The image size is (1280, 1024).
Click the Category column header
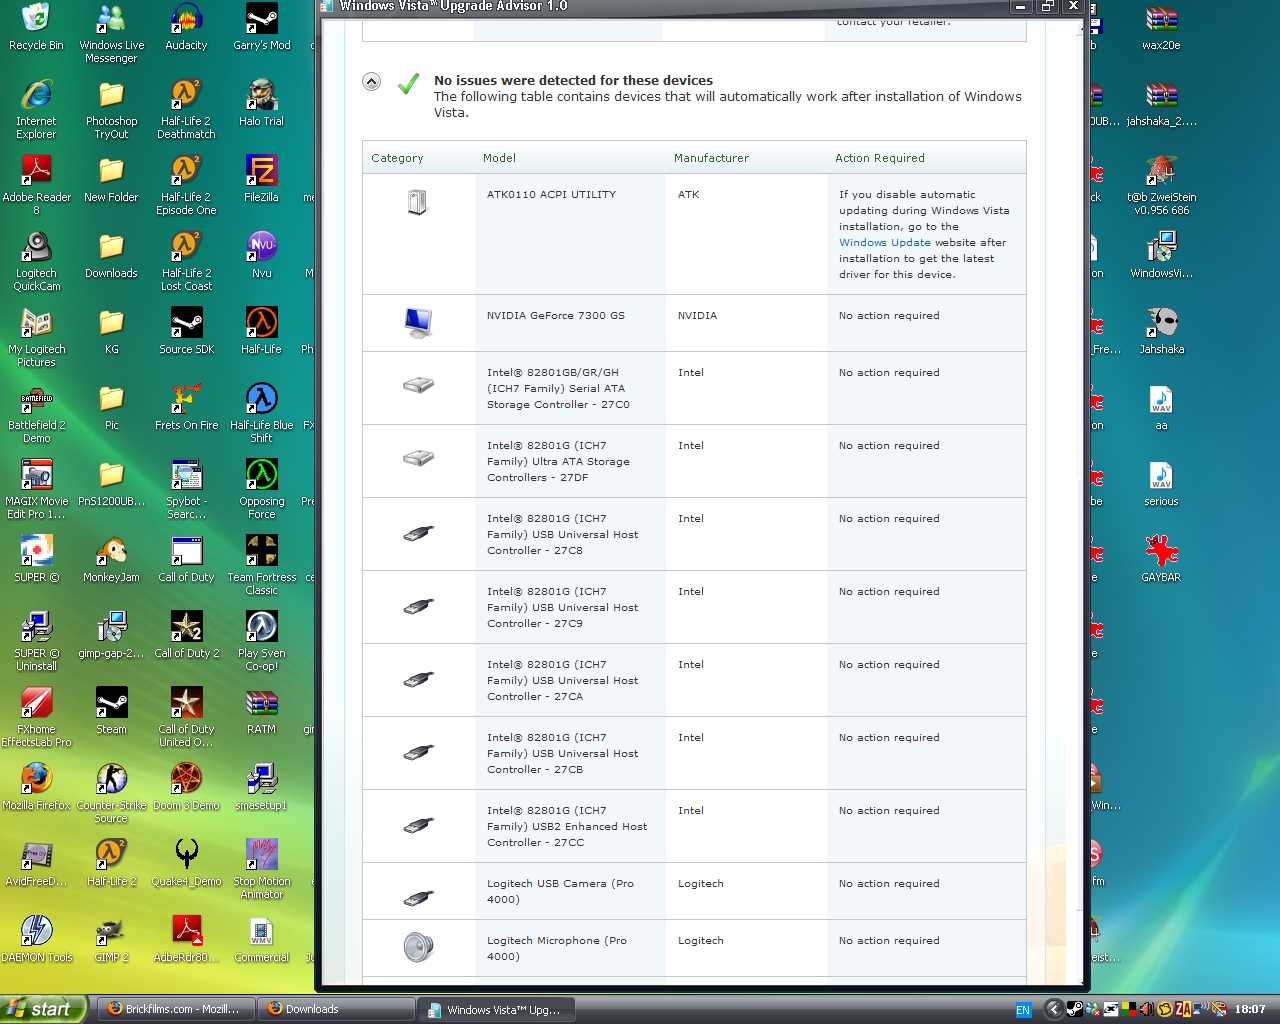pos(397,158)
